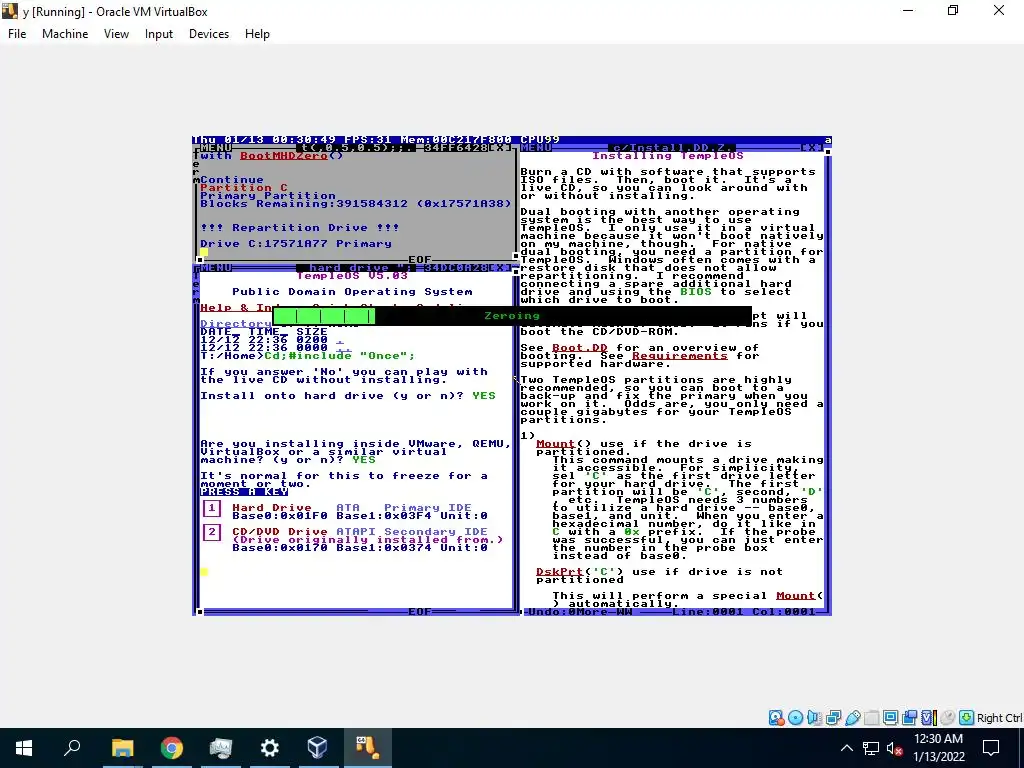Click the tray network icon
Viewport: 1024px width, 768px height.
871,748
